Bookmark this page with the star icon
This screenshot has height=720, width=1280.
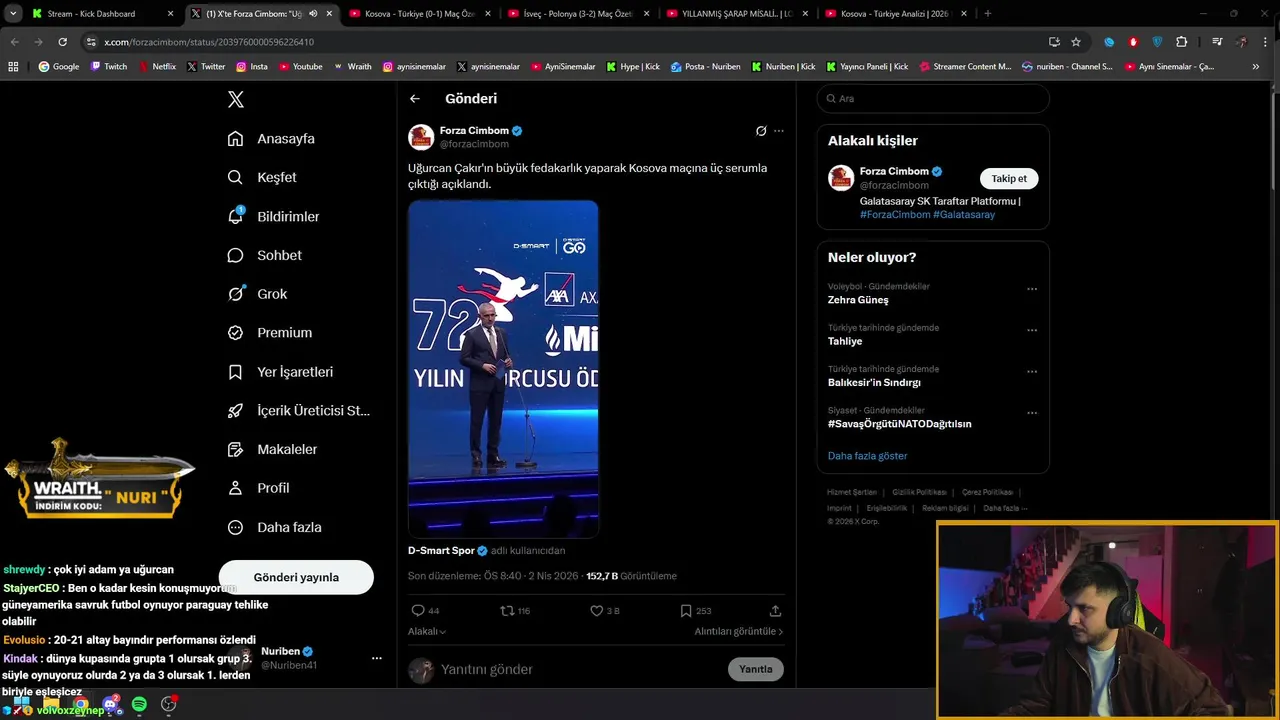tap(1076, 42)
